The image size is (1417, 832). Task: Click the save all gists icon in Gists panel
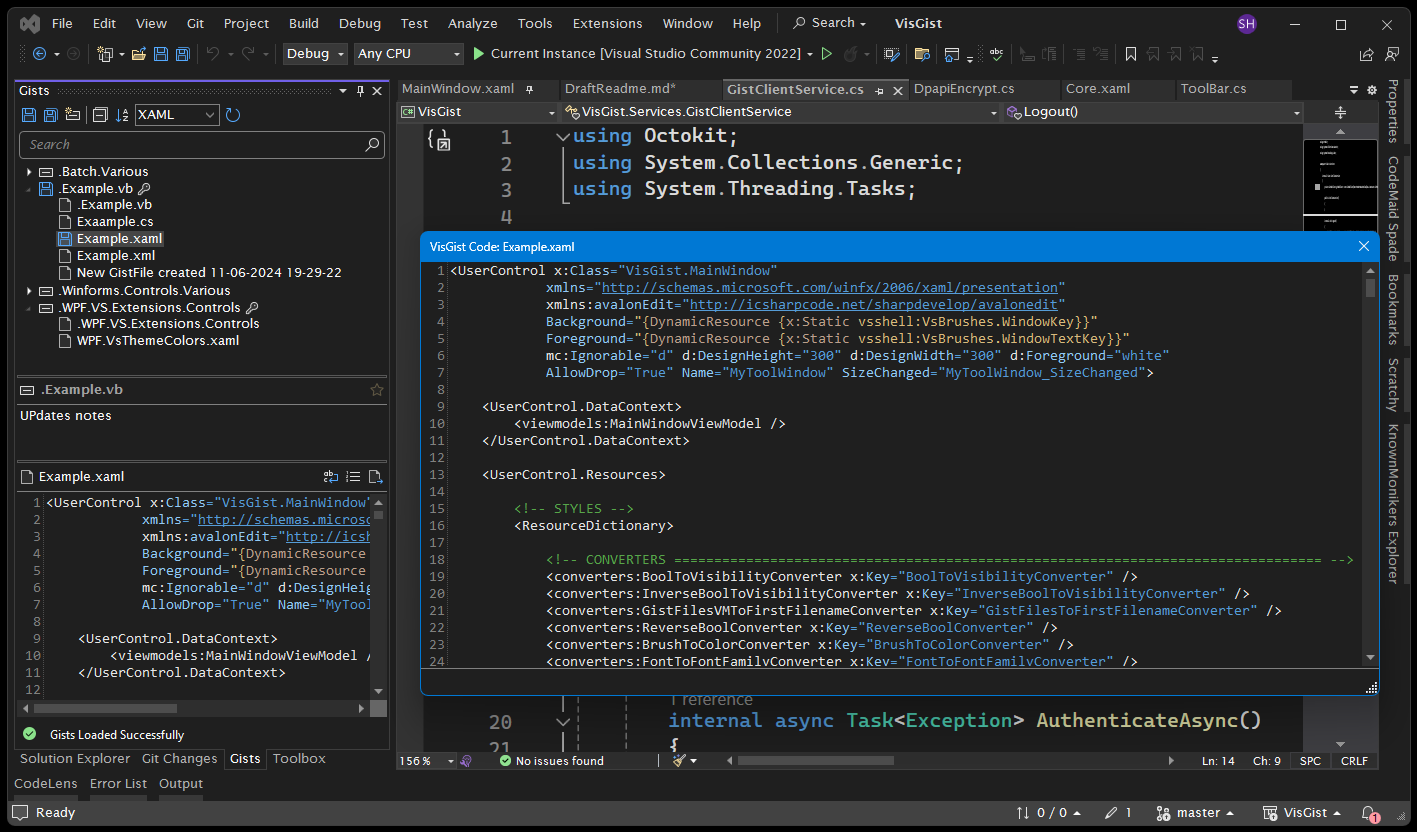point(50,115)
